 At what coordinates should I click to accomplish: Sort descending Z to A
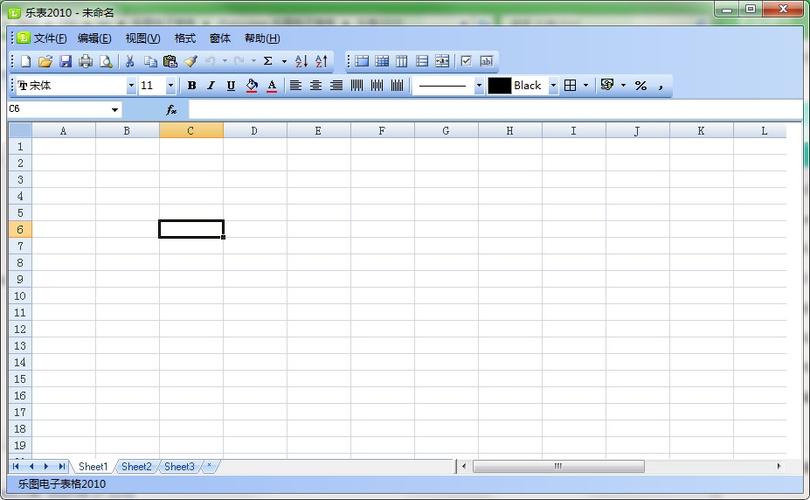coord(321,61)
